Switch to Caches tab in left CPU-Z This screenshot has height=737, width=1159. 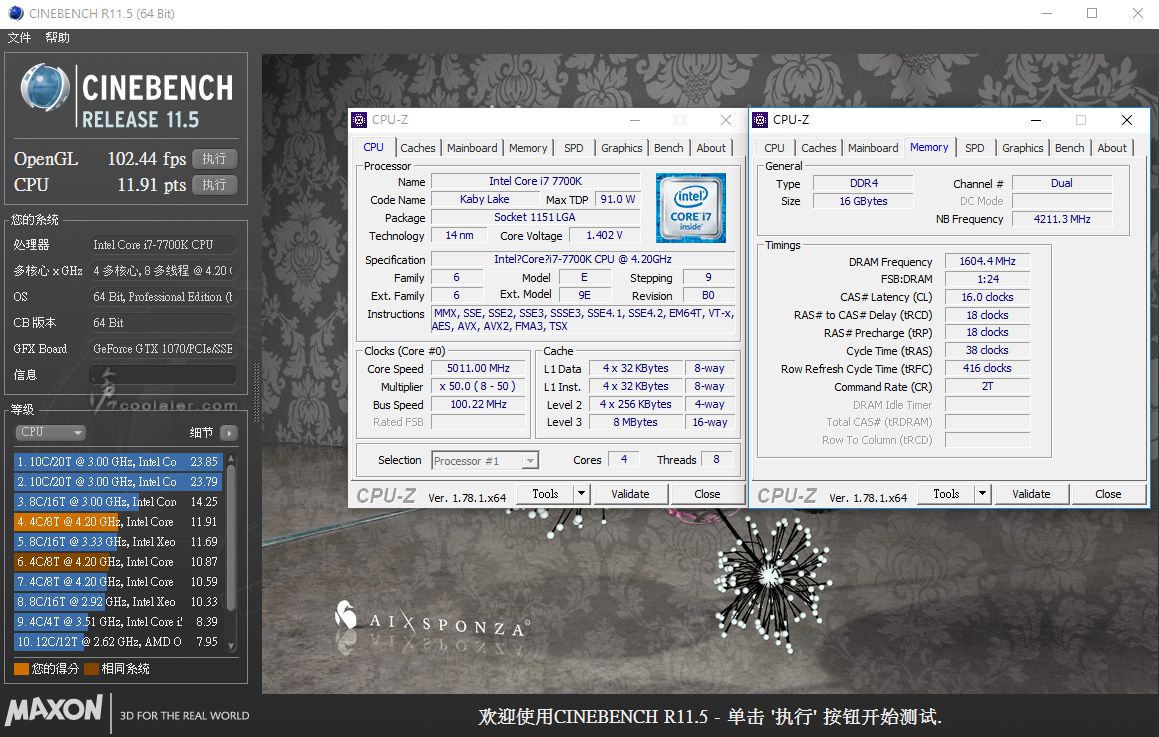coord(418,148)
